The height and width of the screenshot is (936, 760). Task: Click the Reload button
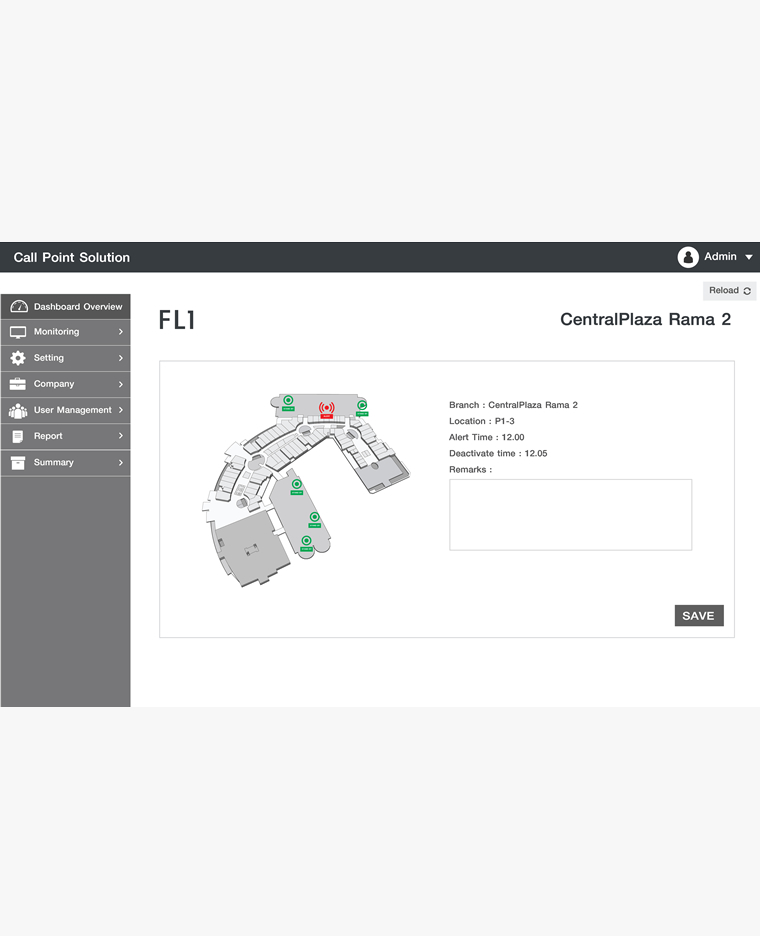tap(730, 291)
